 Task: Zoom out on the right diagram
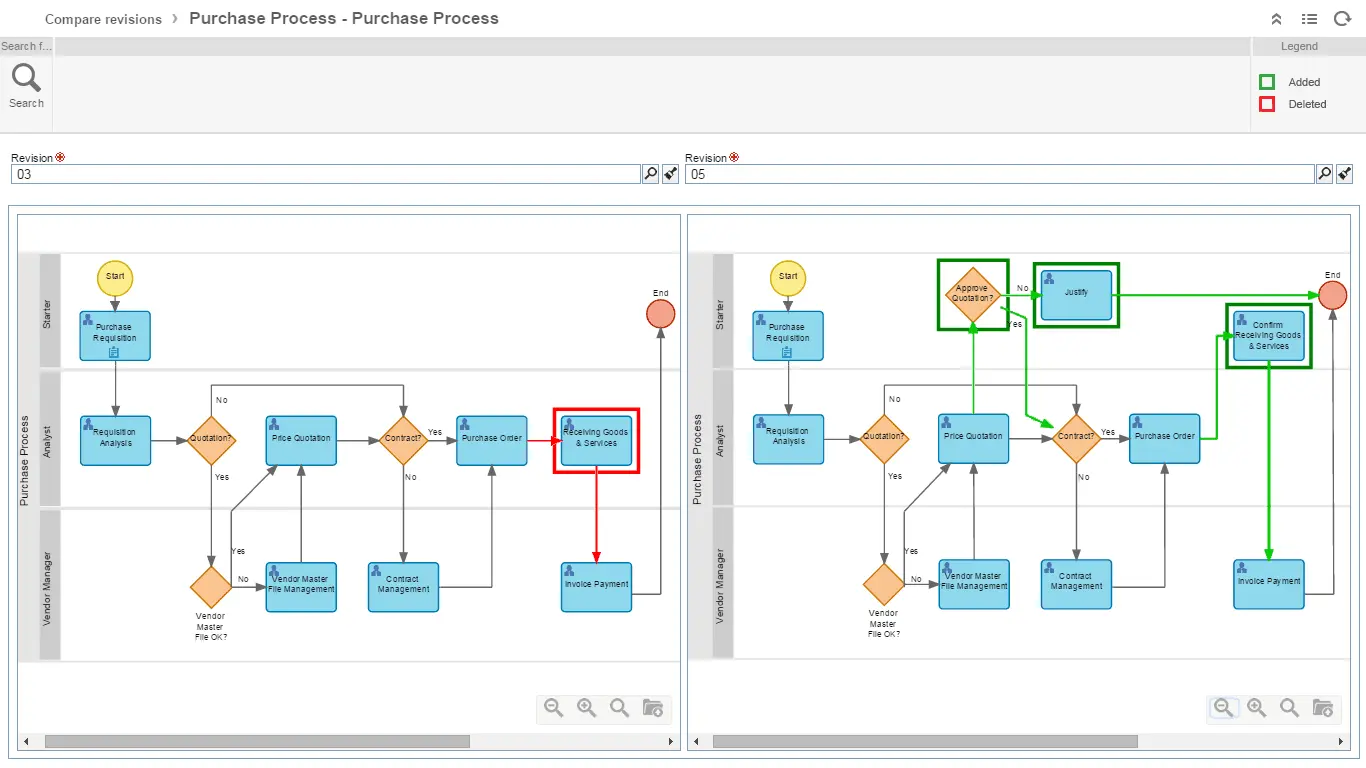1223,707
